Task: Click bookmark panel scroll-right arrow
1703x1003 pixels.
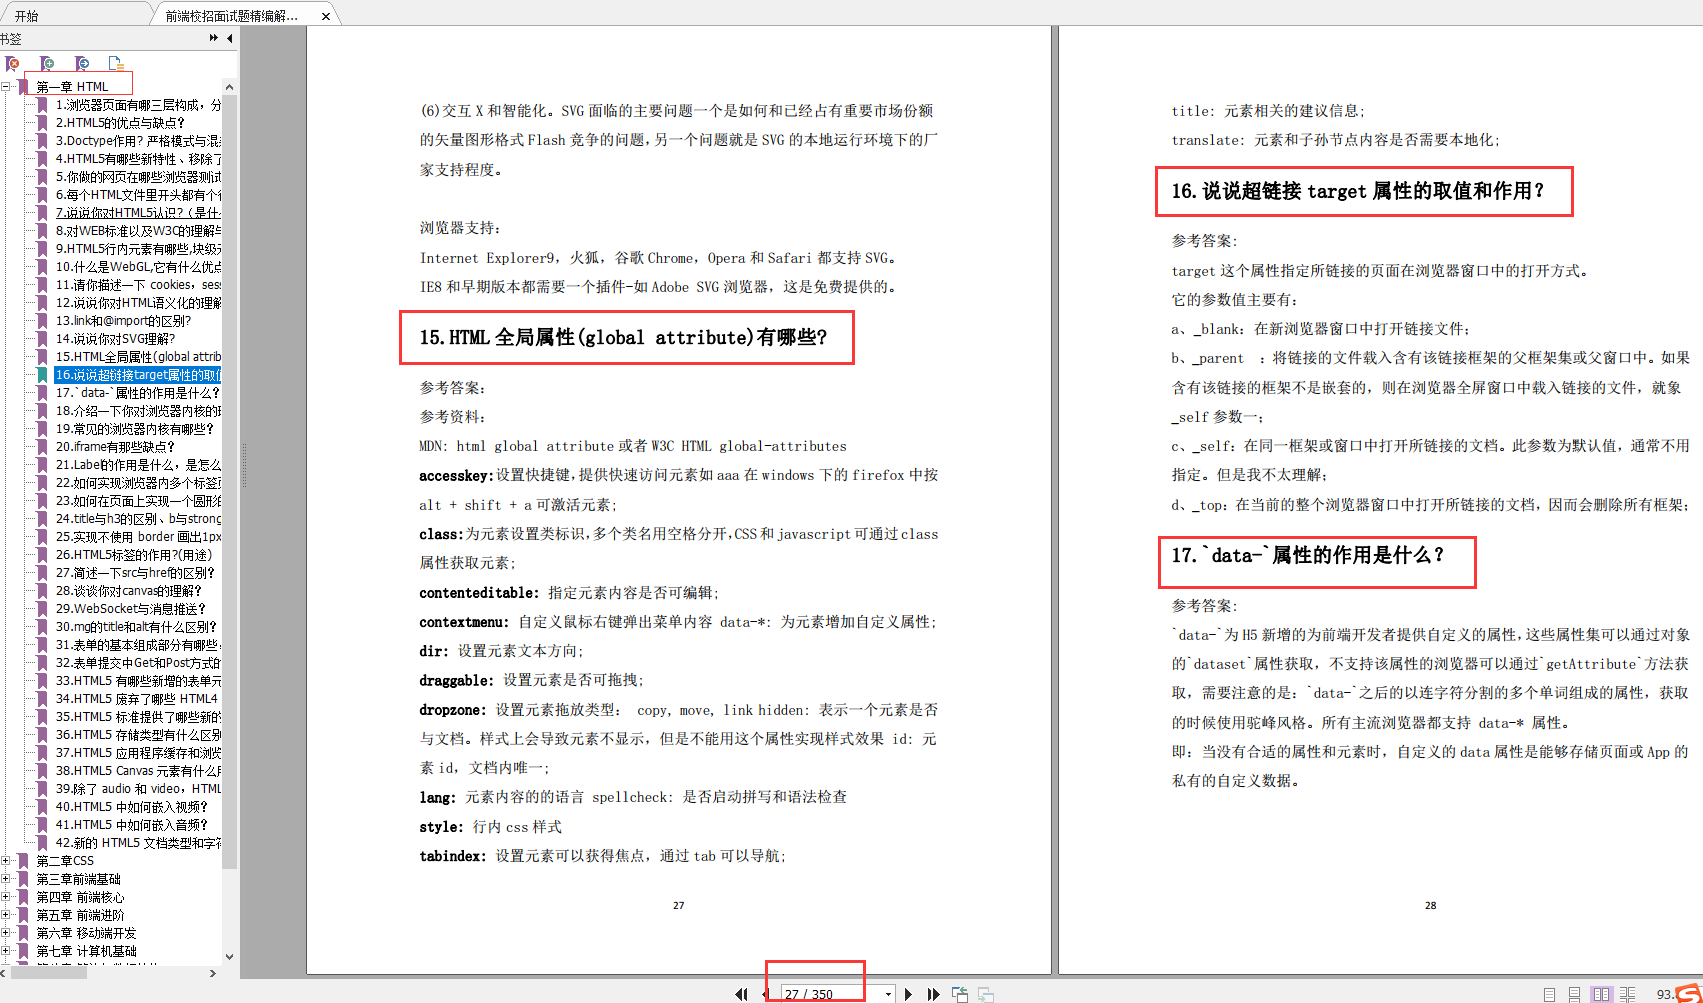Action: [212, 972]
